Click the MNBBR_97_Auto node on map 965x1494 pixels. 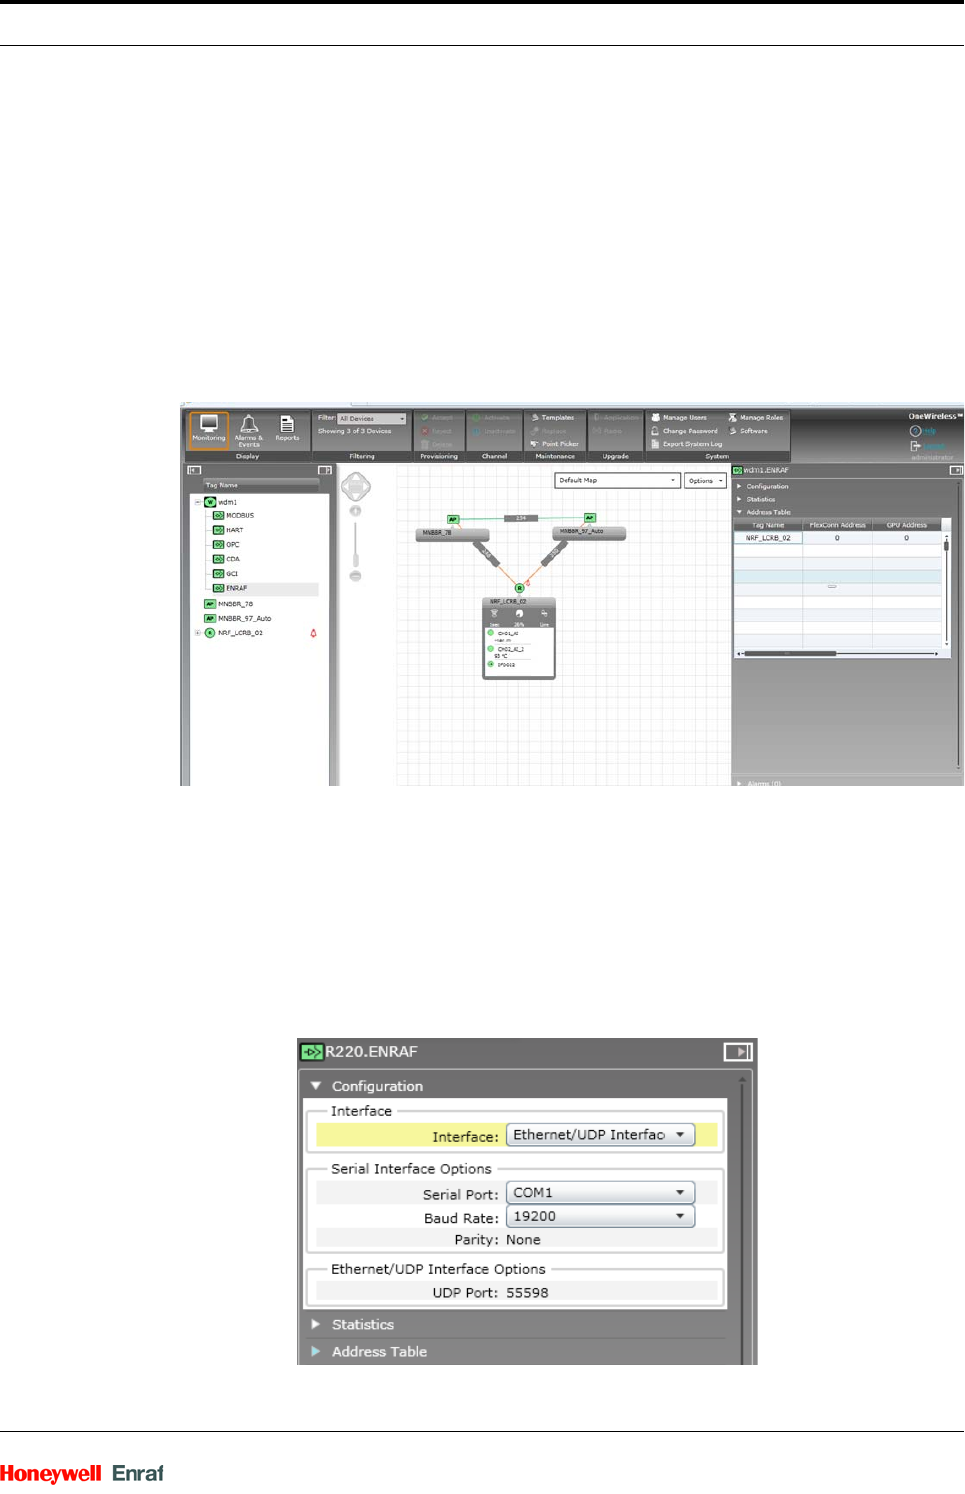point(589,532)
